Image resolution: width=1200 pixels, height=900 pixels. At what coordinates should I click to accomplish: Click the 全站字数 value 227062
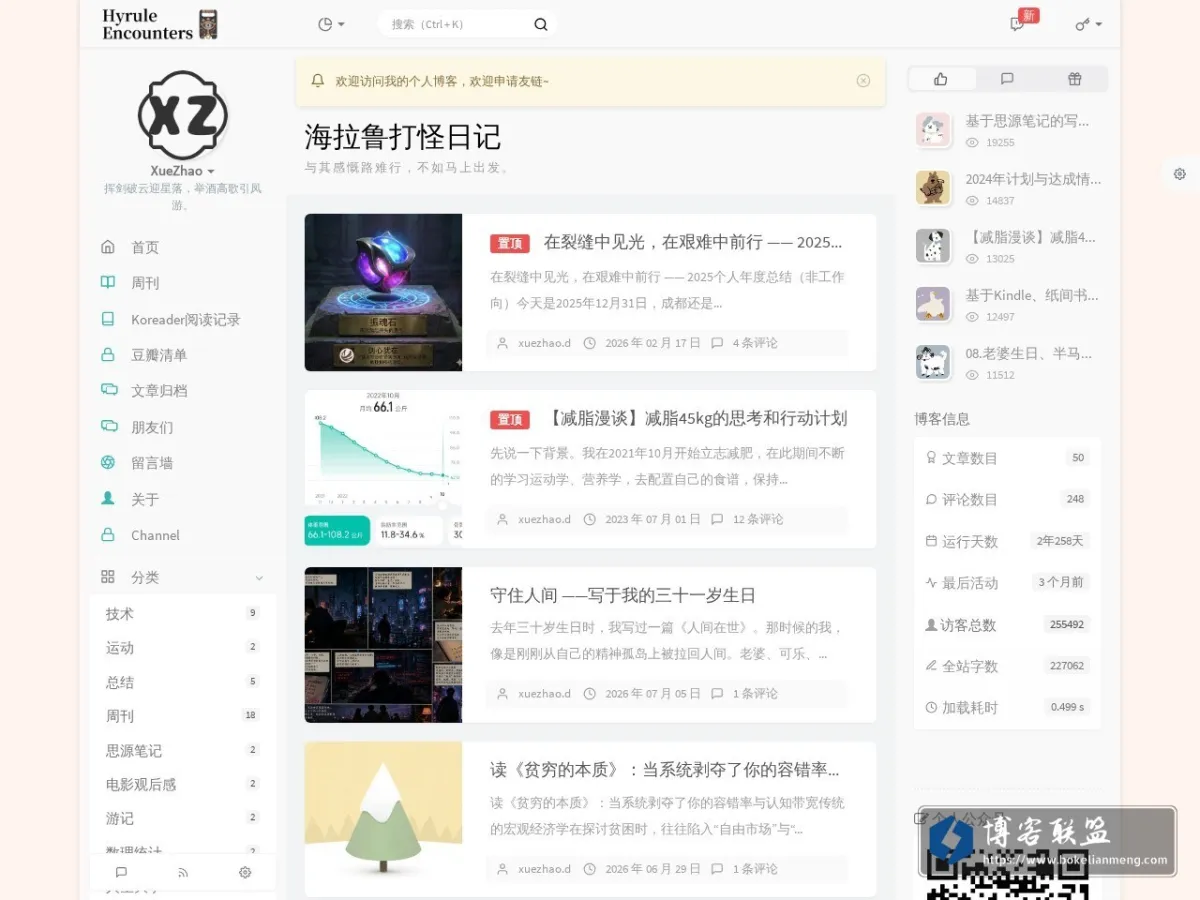(x=1067, y=666)
